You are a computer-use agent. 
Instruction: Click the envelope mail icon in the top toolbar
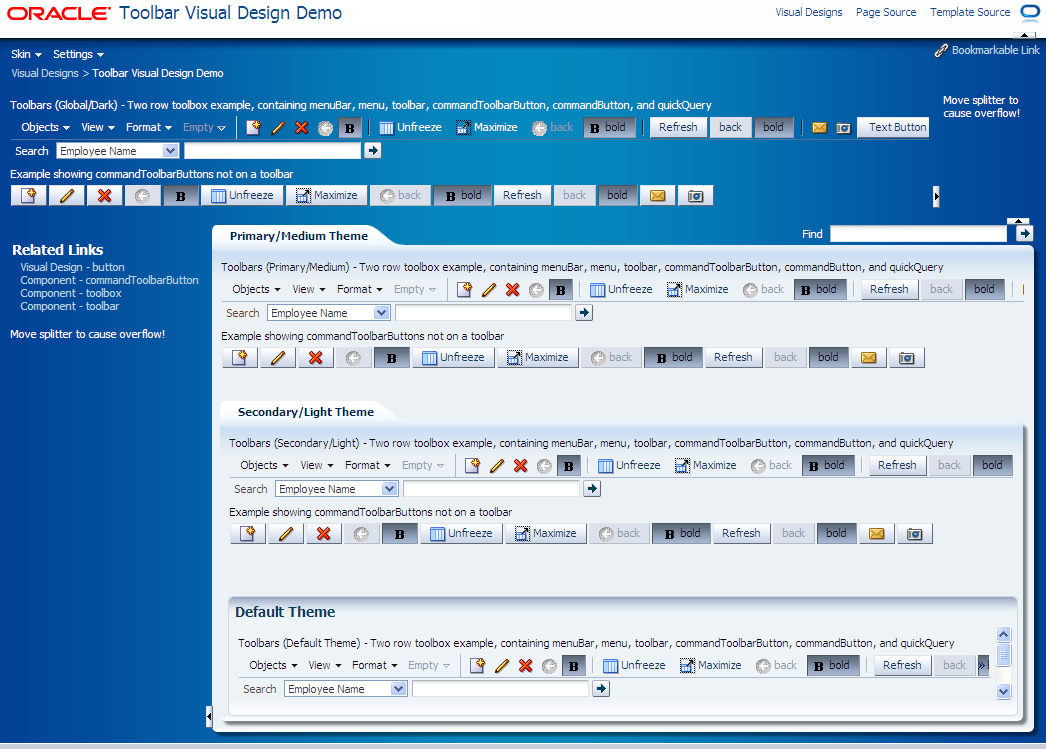coord(820,127)
